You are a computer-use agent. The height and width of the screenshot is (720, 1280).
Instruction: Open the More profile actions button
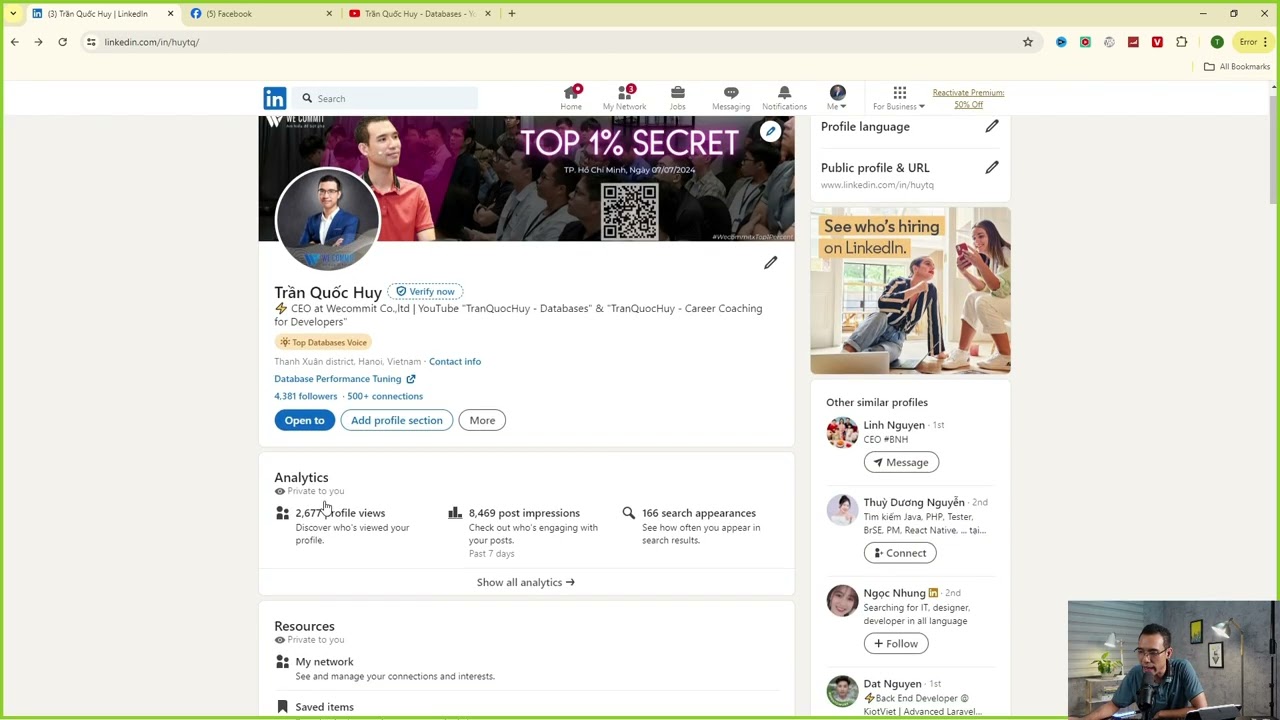[482, 420]
